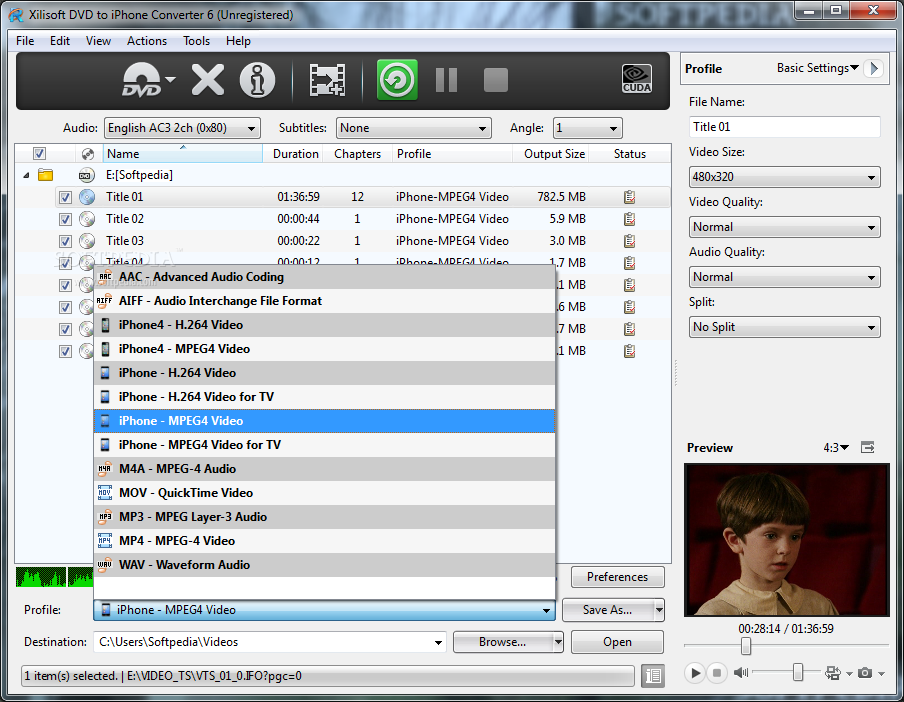Open the File menu

25,41
